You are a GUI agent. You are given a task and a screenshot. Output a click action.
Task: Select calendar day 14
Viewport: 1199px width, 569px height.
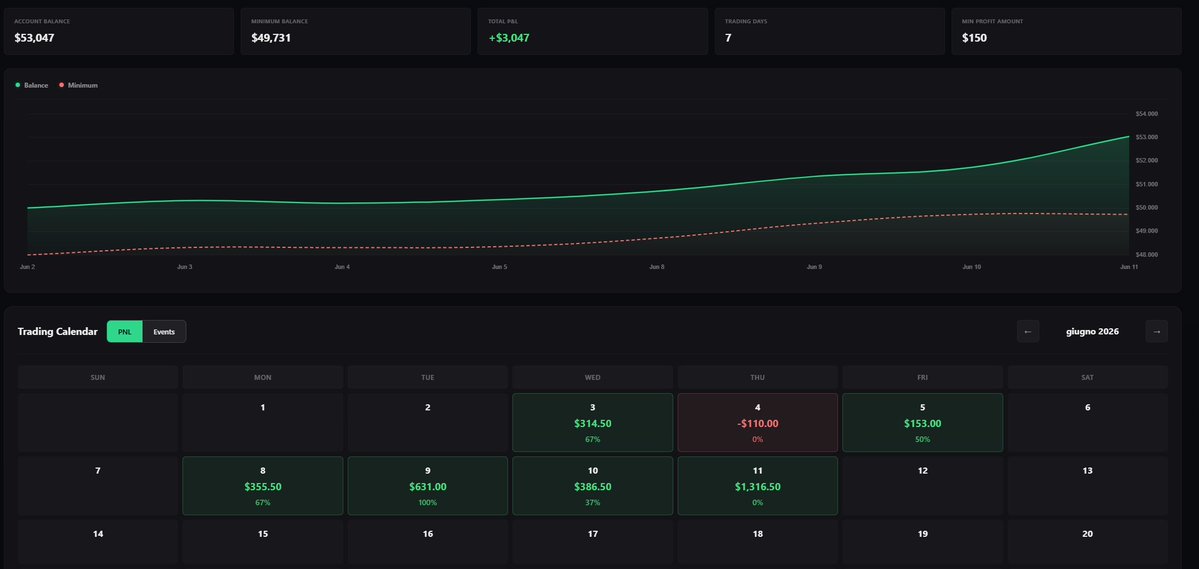pyautogui.click(x=98, y=543)
